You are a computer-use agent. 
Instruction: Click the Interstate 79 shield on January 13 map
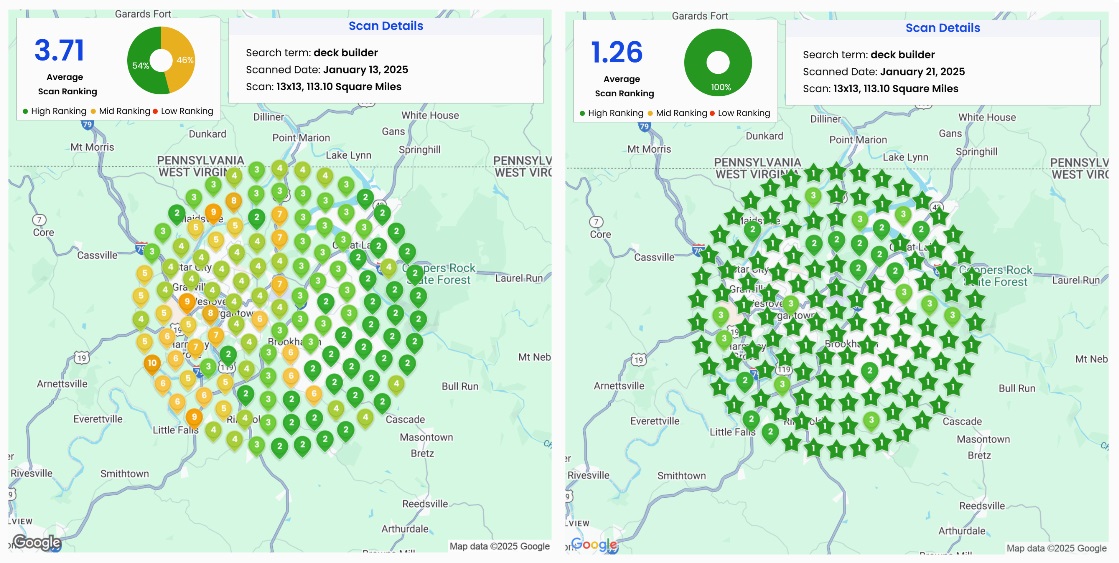pos(87,124)
